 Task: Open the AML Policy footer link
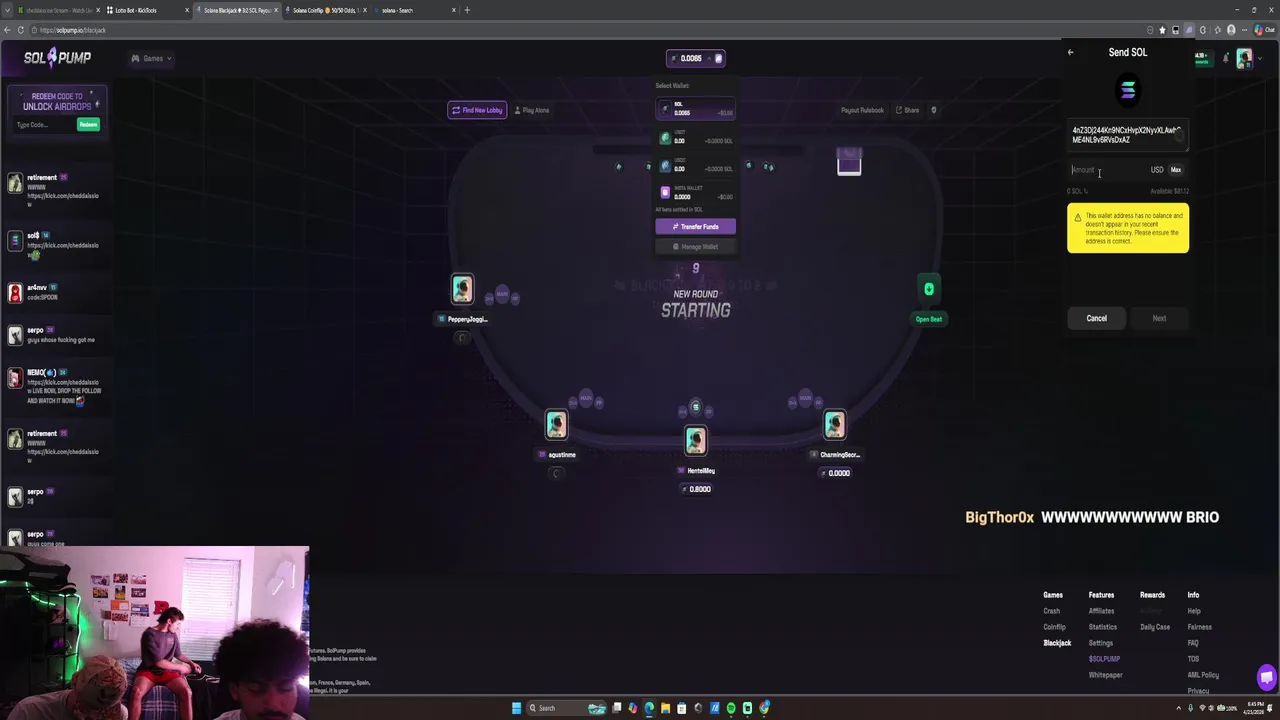[x=1203, y=675]
